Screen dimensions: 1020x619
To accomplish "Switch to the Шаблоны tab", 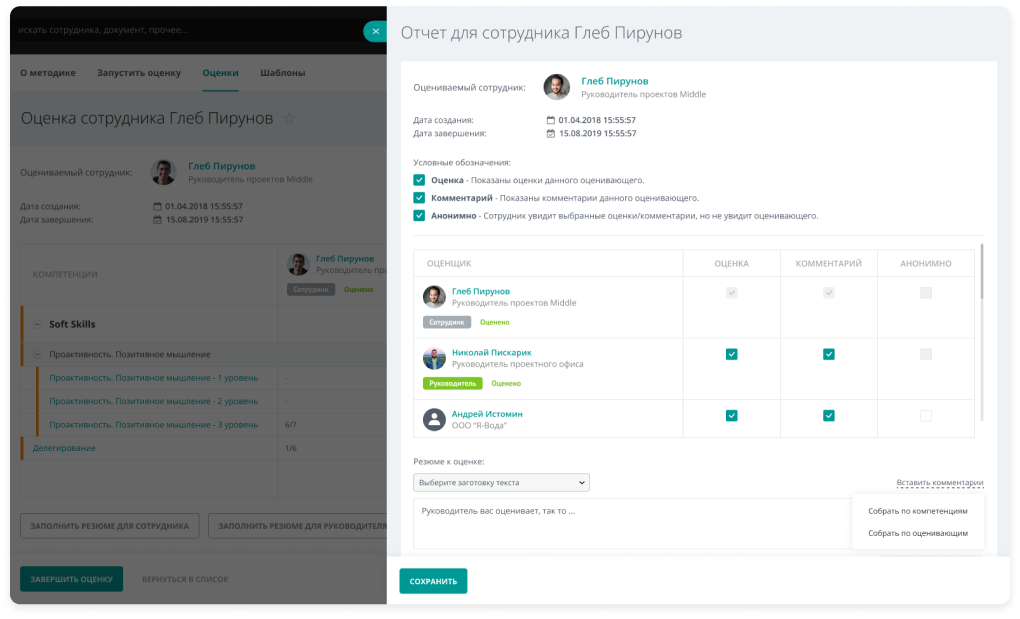I will [282, 73].
